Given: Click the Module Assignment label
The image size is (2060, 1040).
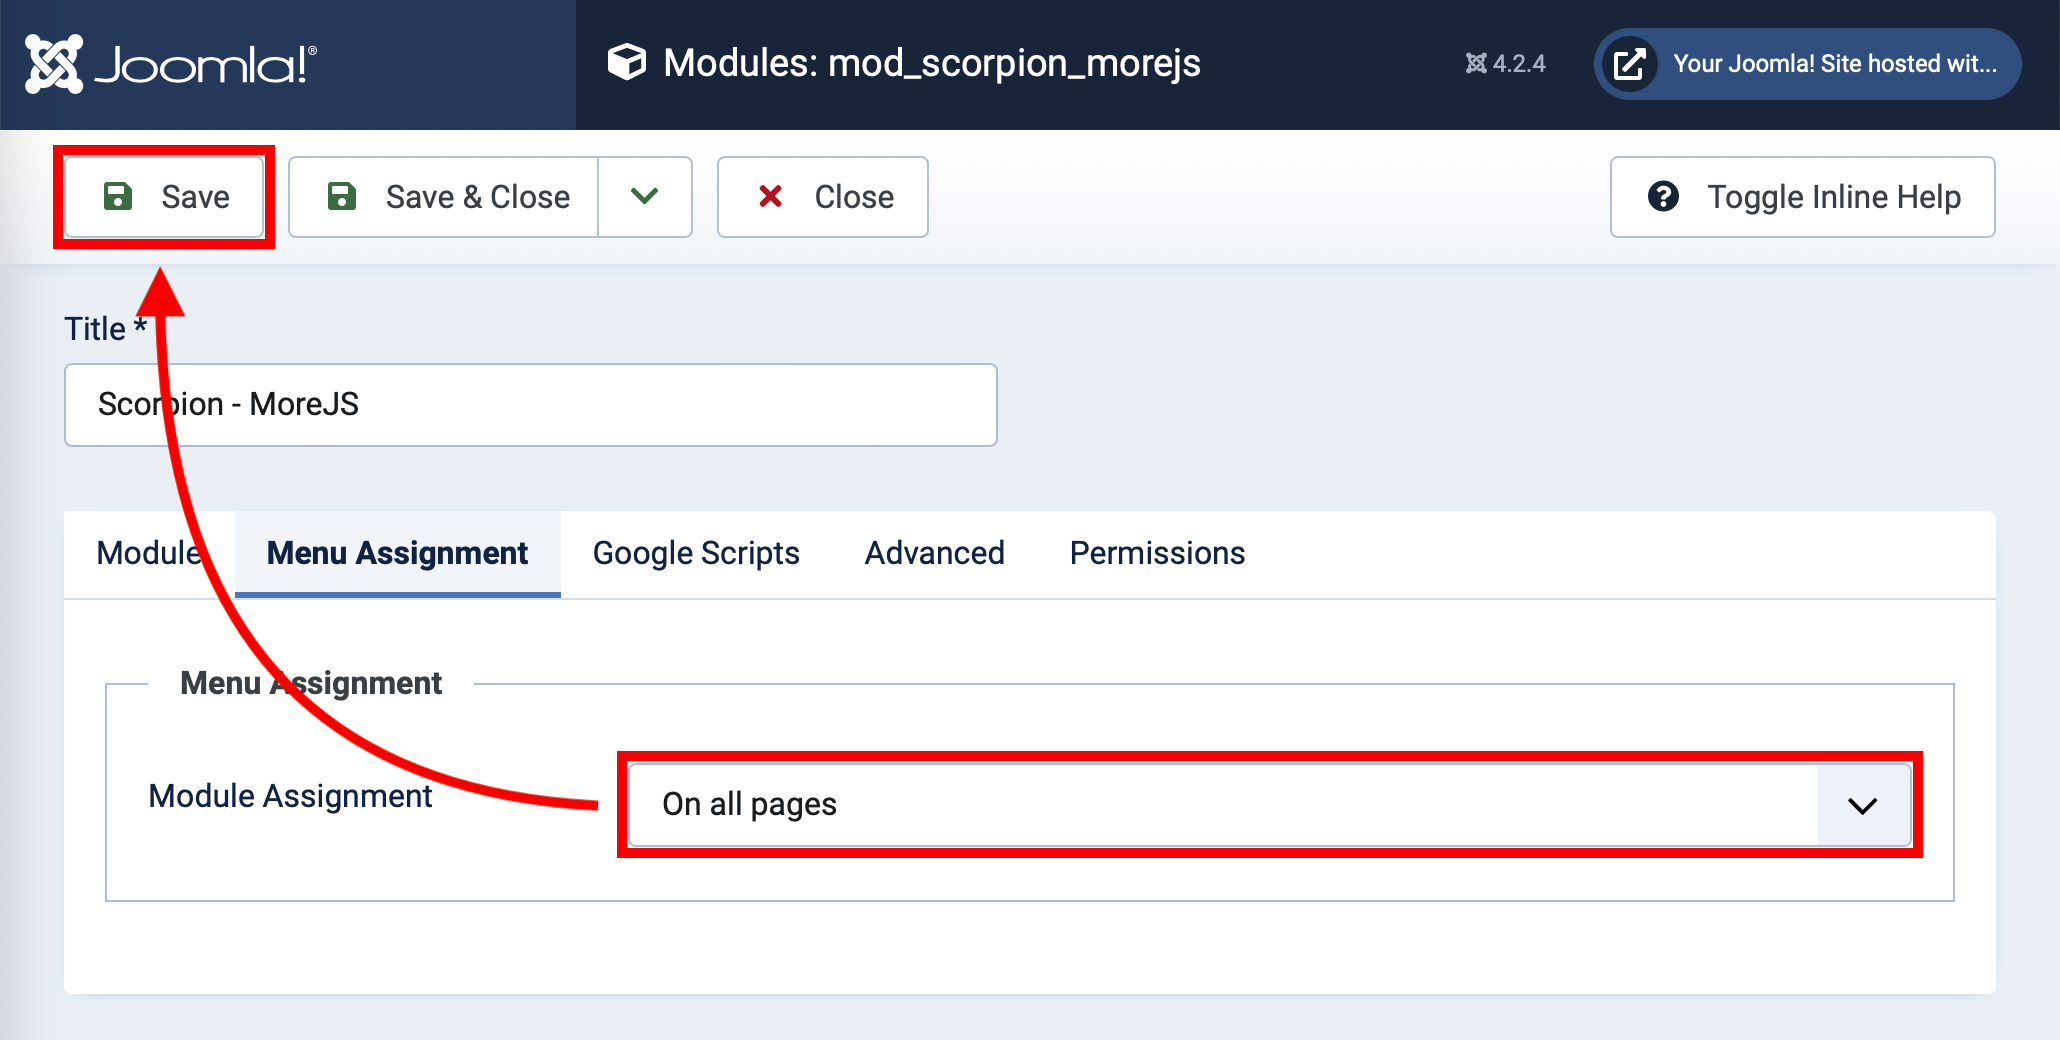Looking at the screenshot, I should (290, 796).
